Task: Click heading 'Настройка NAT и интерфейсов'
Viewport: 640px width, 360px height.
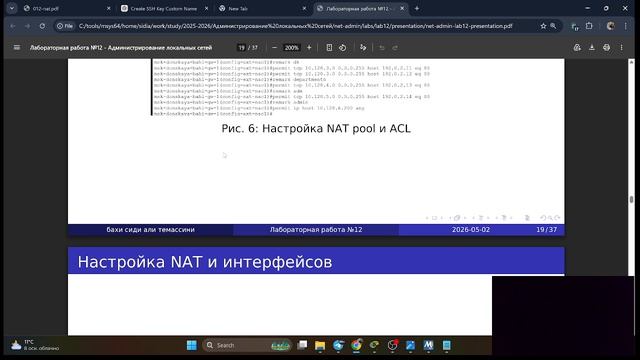Action: tap(205, 262)
